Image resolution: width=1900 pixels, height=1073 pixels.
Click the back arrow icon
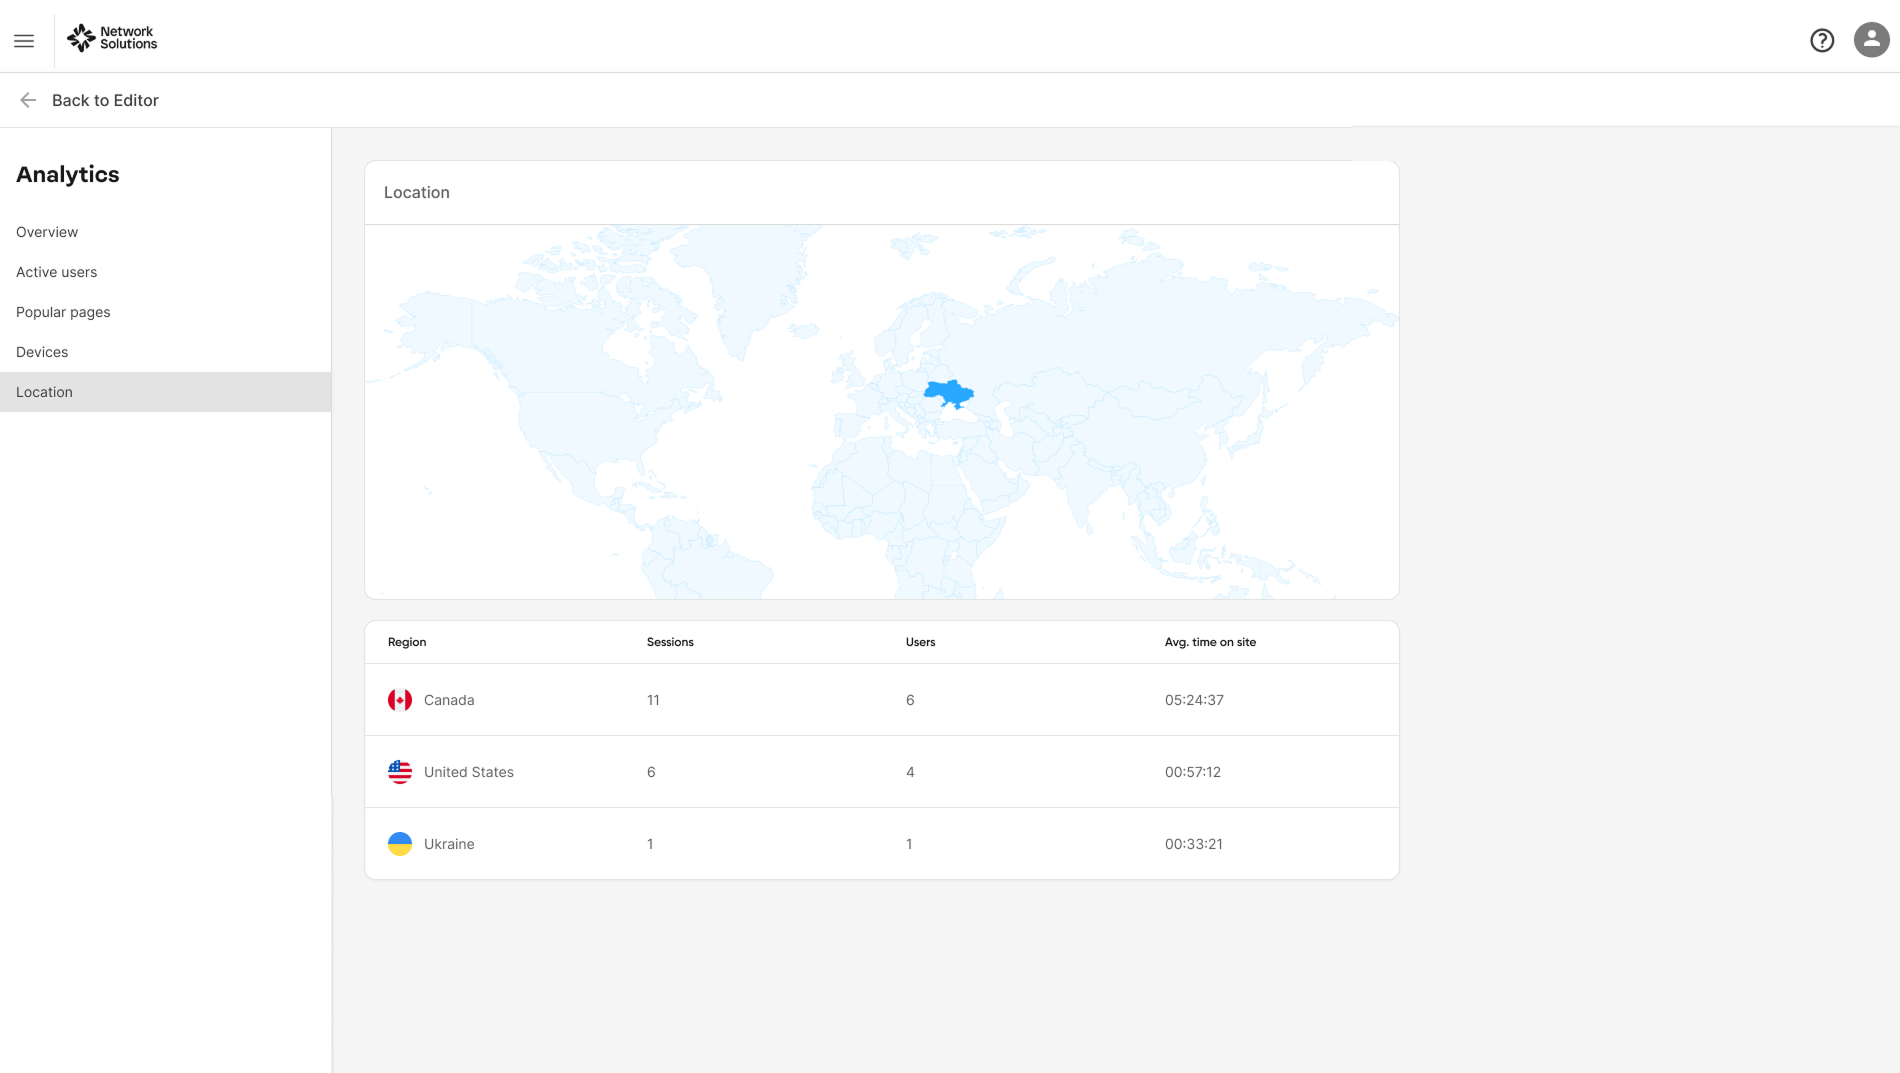[28, 100]
